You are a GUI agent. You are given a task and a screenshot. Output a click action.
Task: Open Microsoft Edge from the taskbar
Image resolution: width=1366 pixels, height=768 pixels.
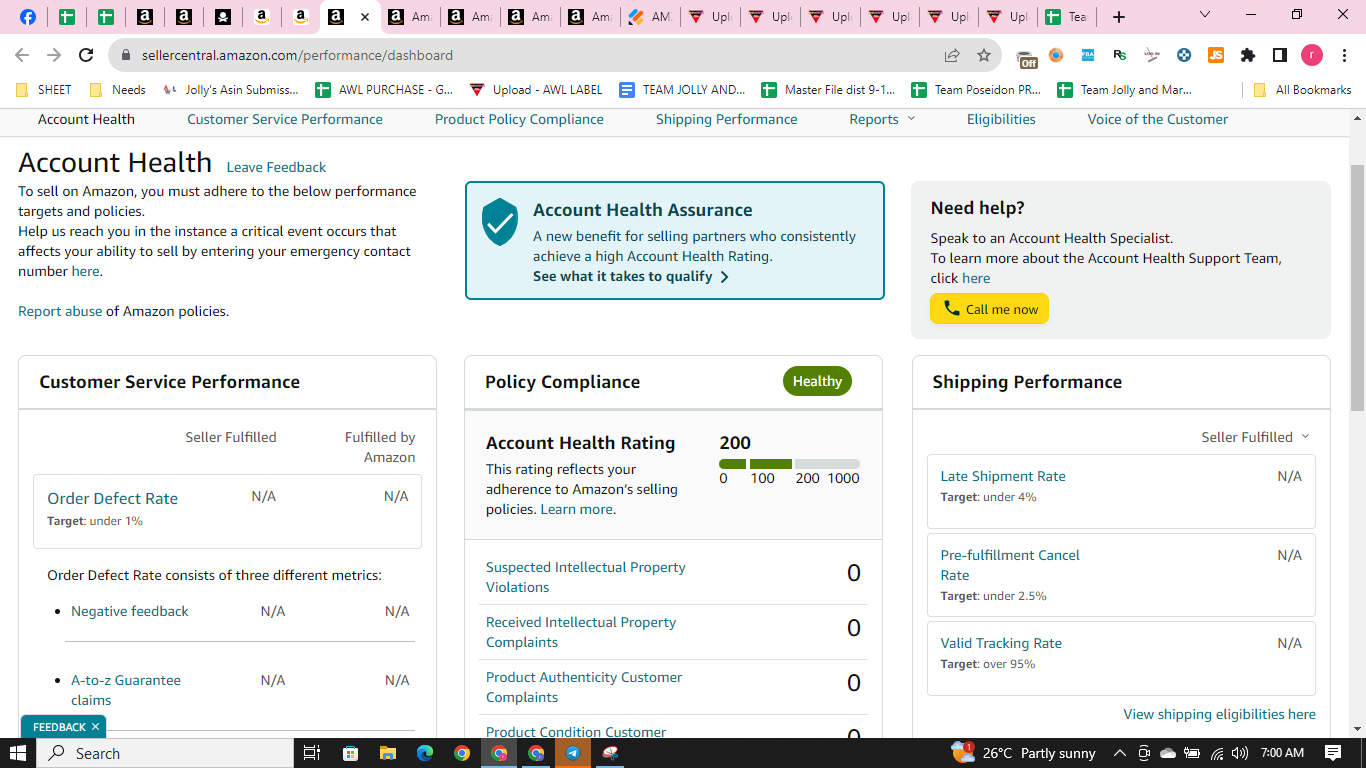click(x=424, y=753)
